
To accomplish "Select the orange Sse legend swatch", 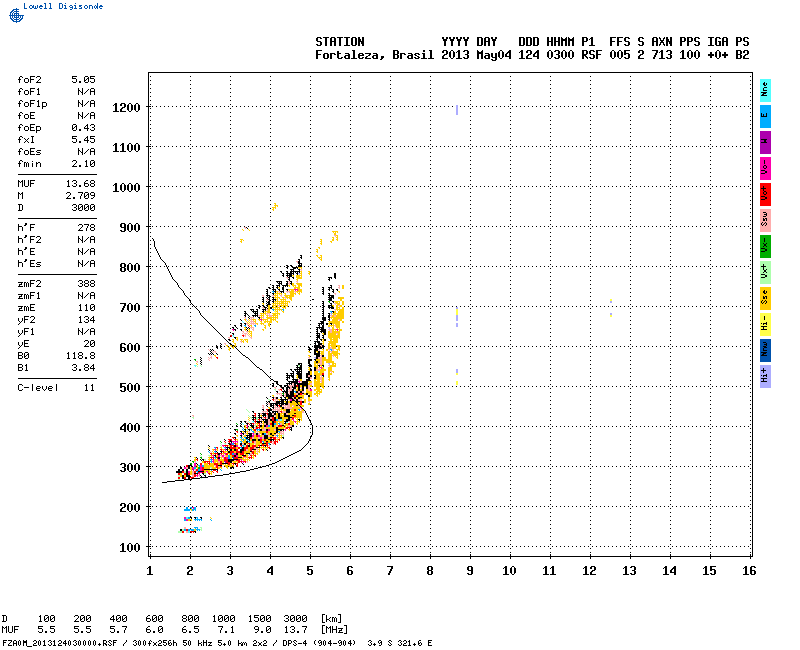I will (765, 298).
